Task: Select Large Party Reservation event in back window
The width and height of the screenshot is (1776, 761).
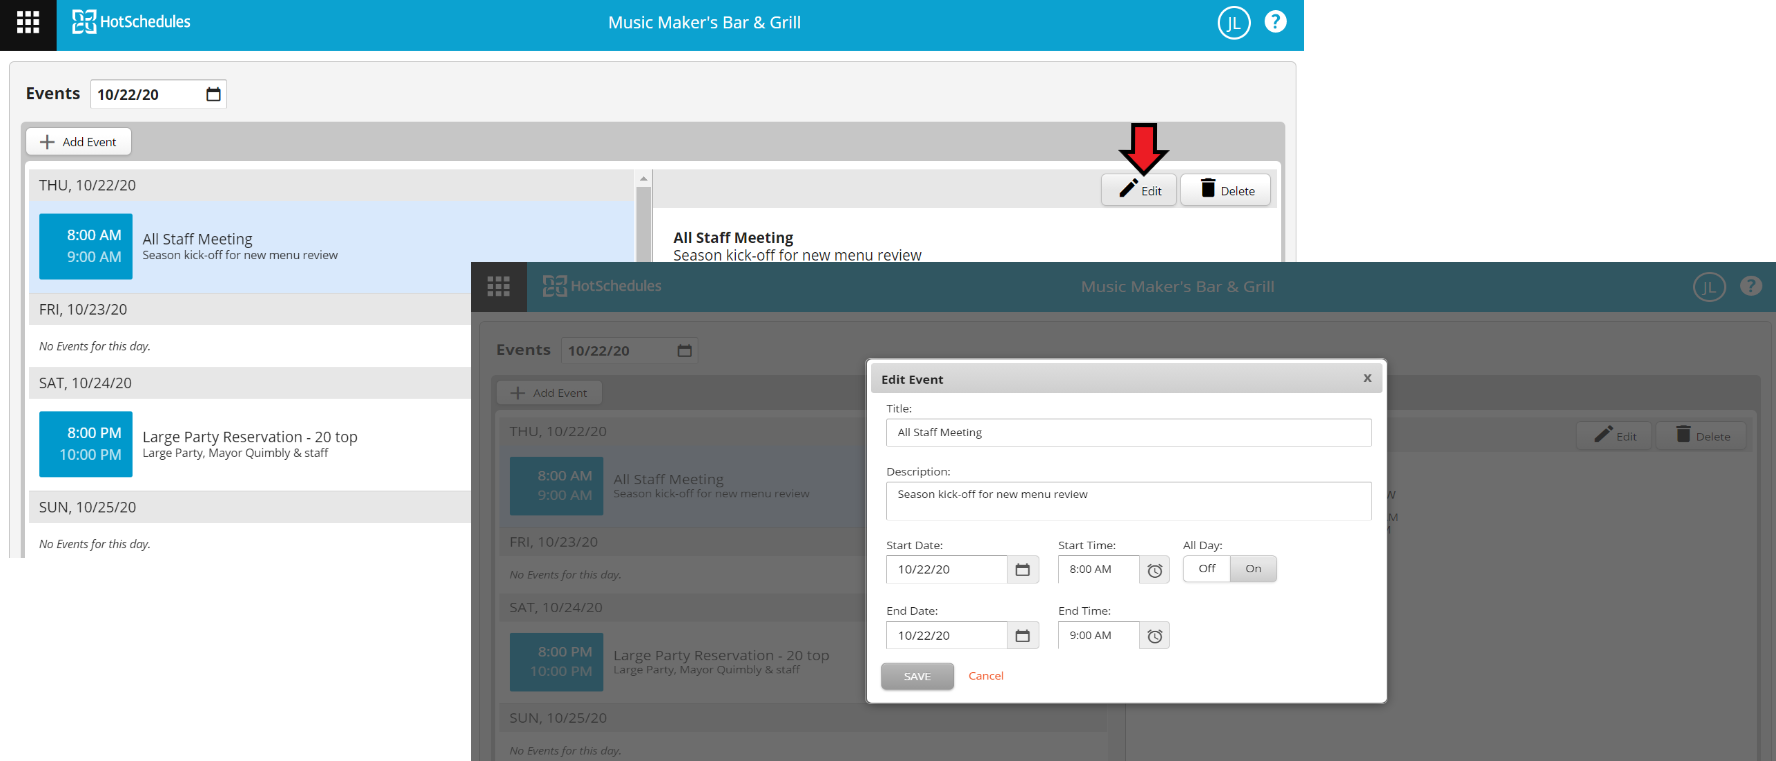Action: 250,444
